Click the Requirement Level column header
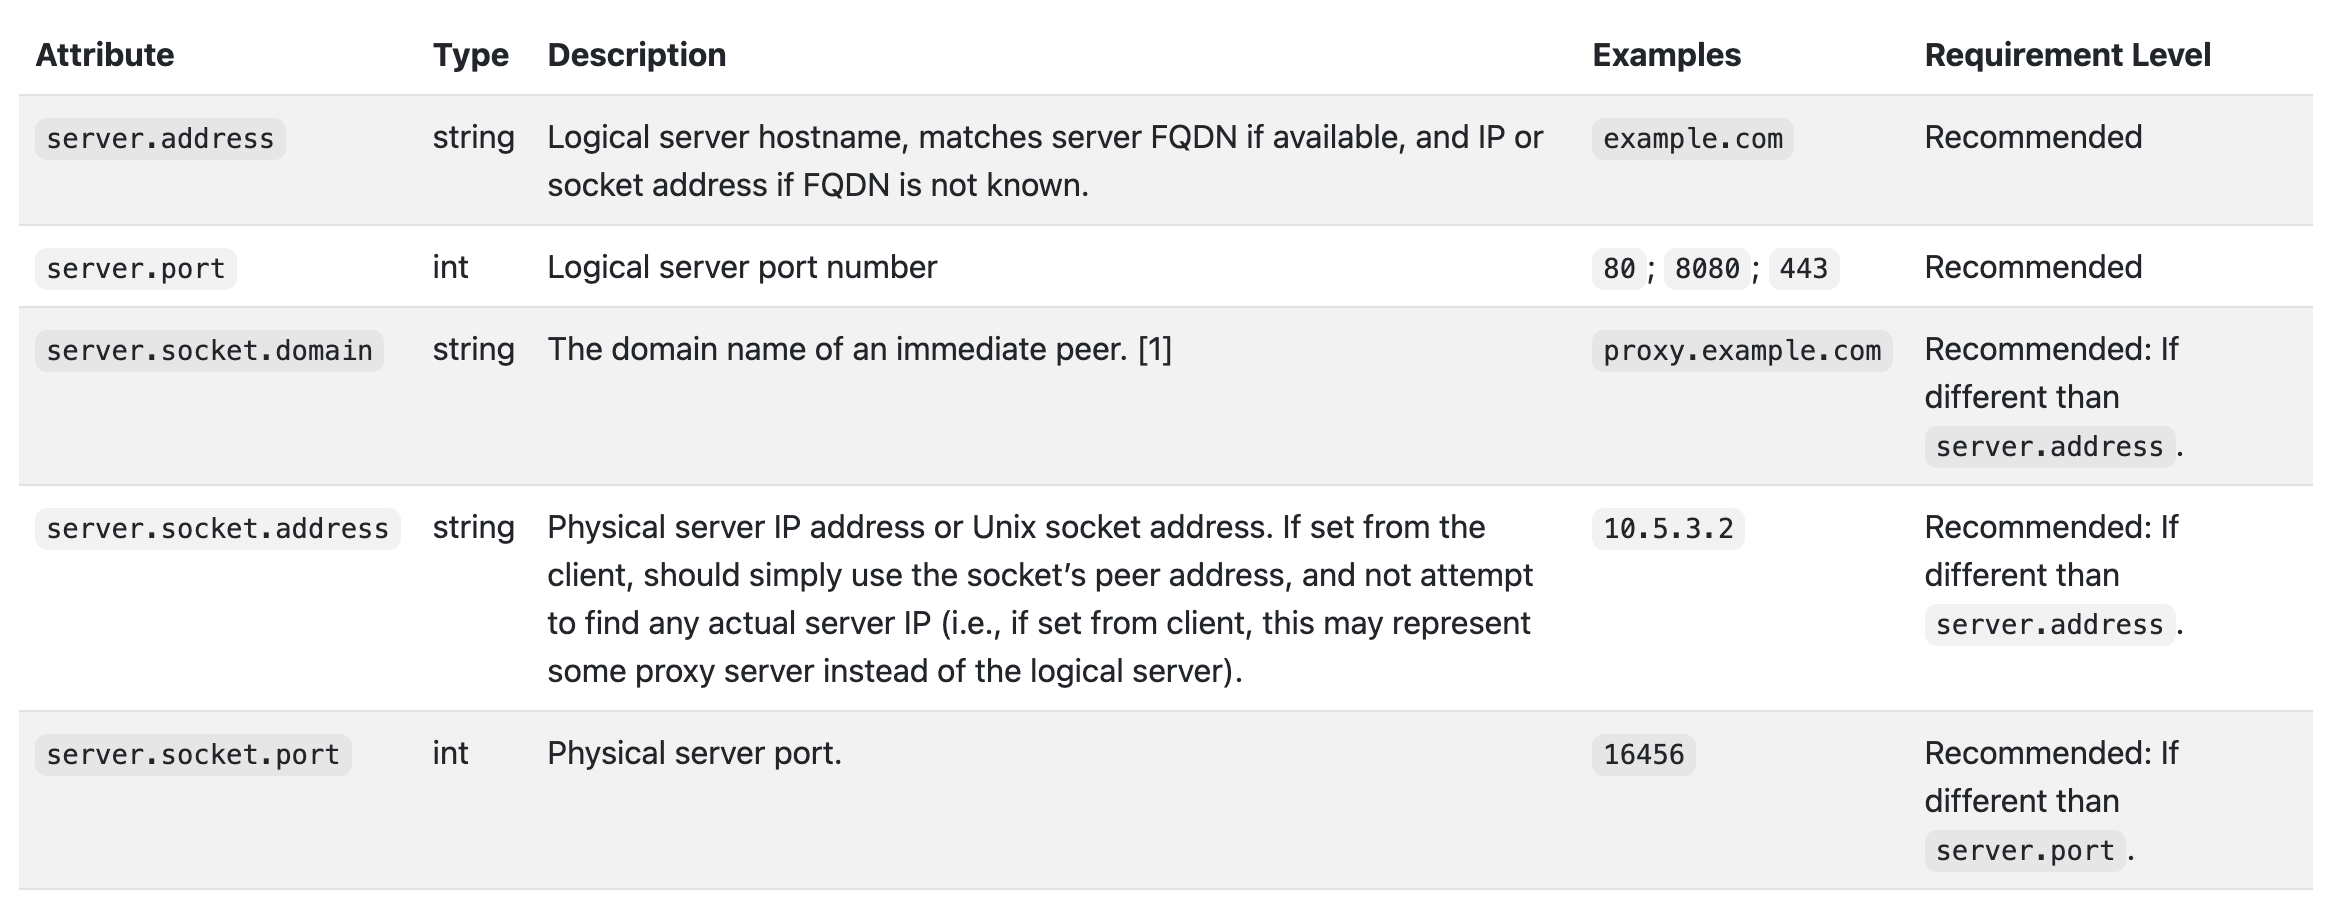Screen dimensions: 2328x910 point(2068,55)
